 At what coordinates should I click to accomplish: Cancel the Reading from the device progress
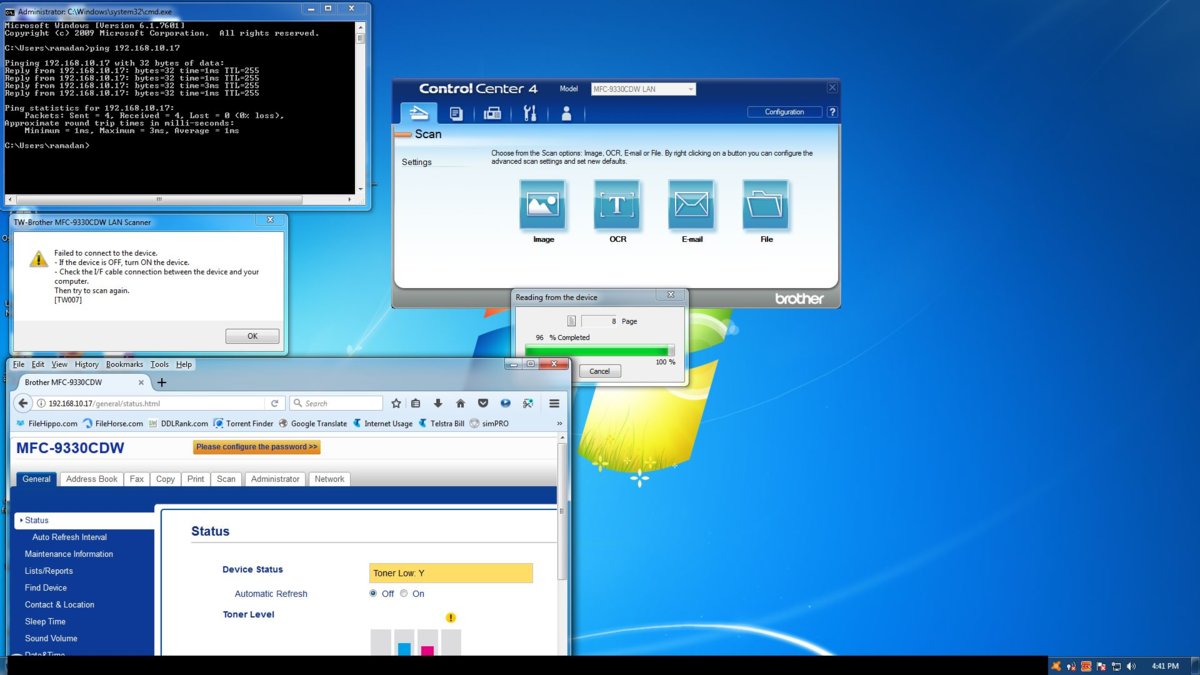point(600,371)
